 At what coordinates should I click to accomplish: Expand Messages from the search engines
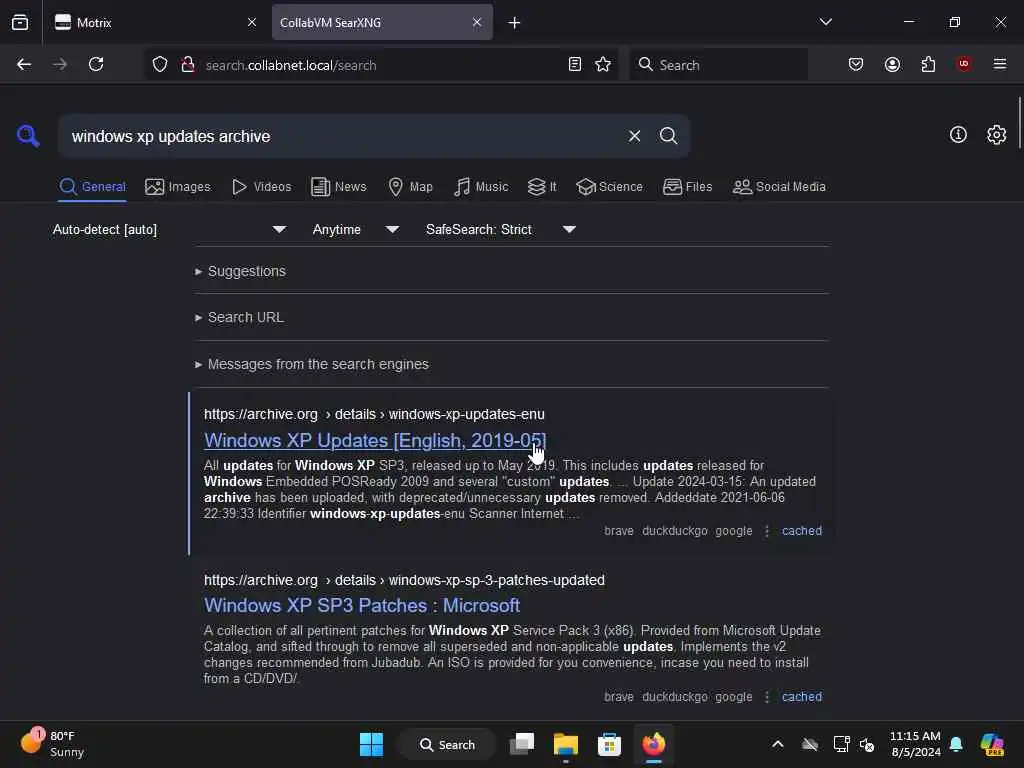(x=312, y=364)
